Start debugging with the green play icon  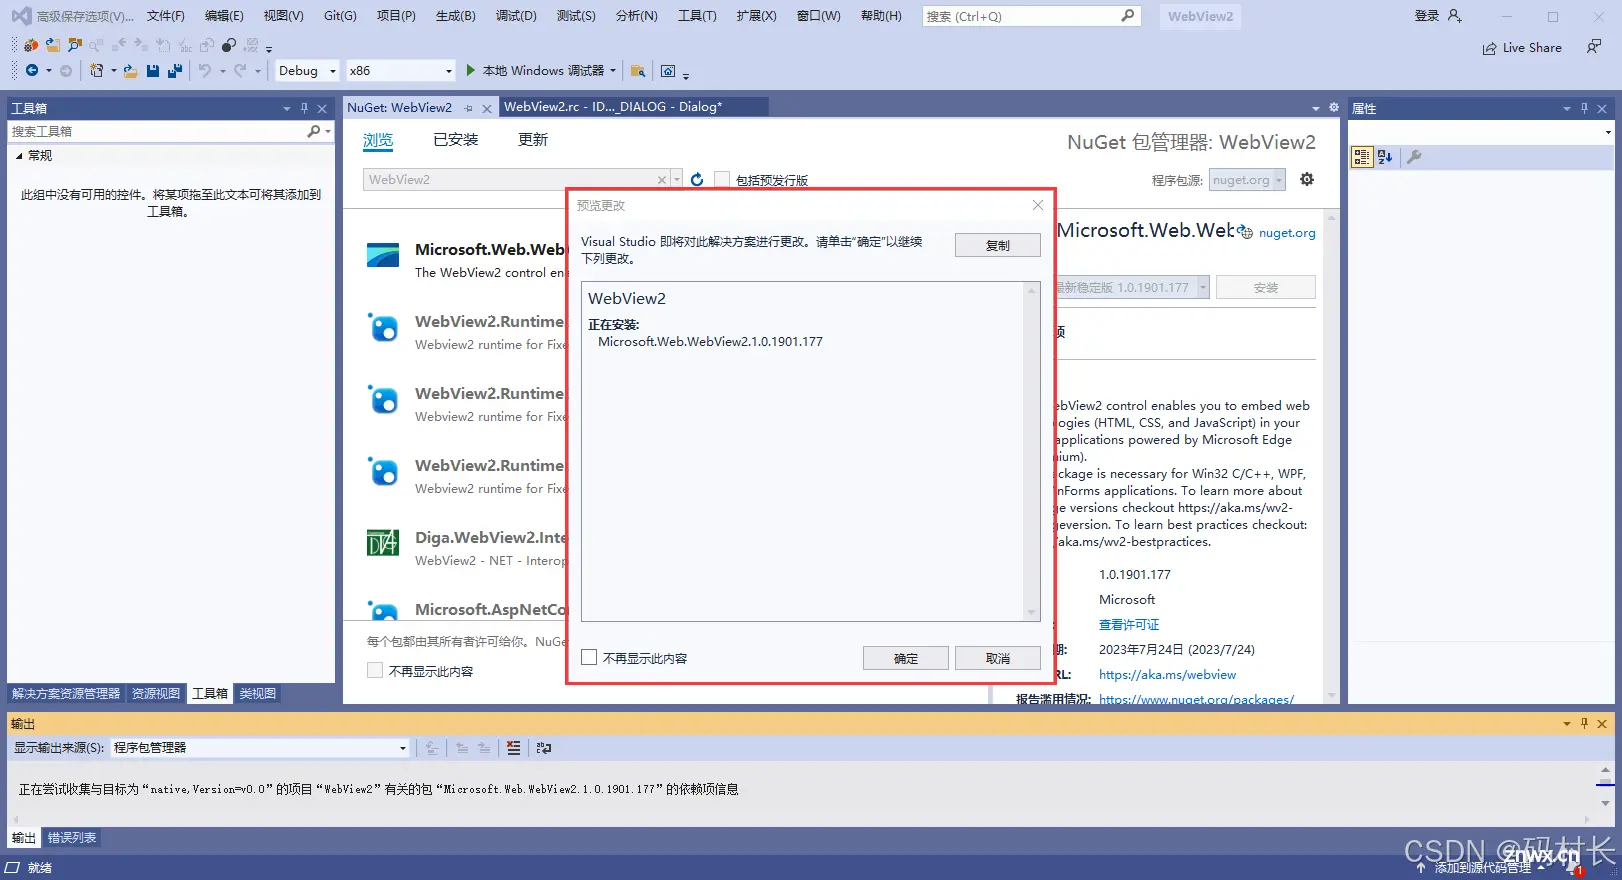click(470, 71)
